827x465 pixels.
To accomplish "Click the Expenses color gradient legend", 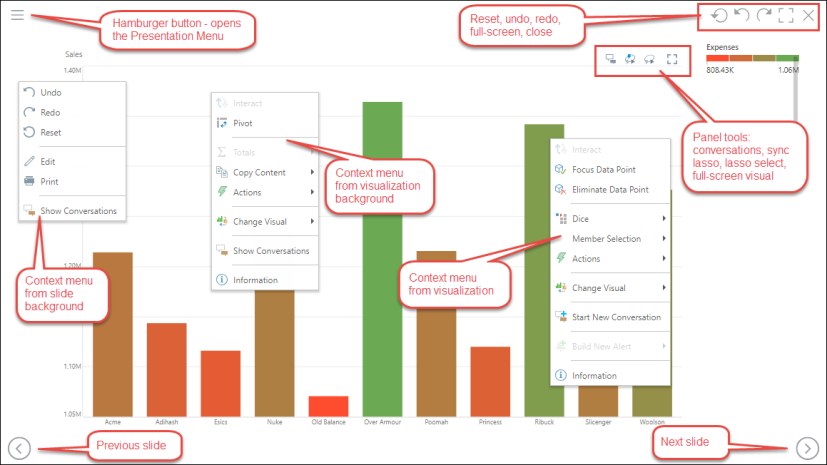I will pyautogui.click(x=752, y=59).
